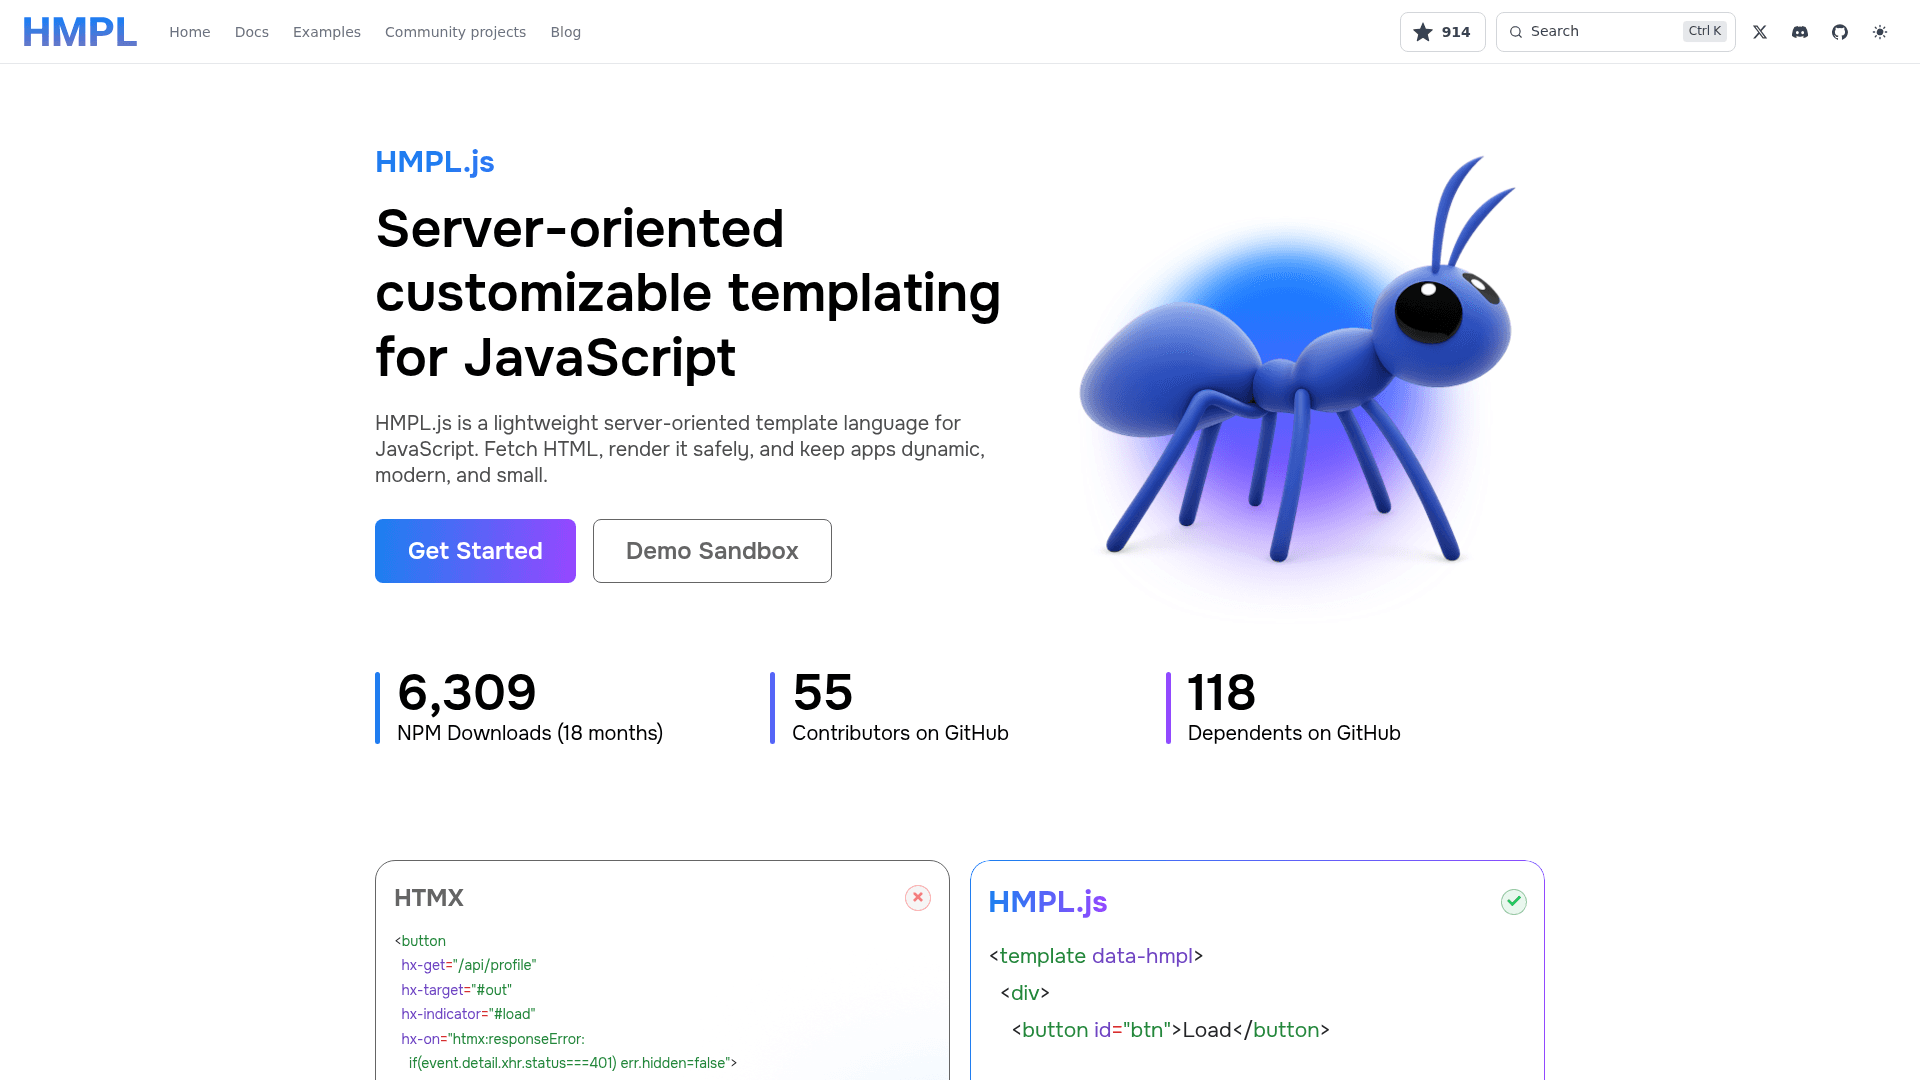Open the X (Twitter) profile icon

pos(1760,32)
